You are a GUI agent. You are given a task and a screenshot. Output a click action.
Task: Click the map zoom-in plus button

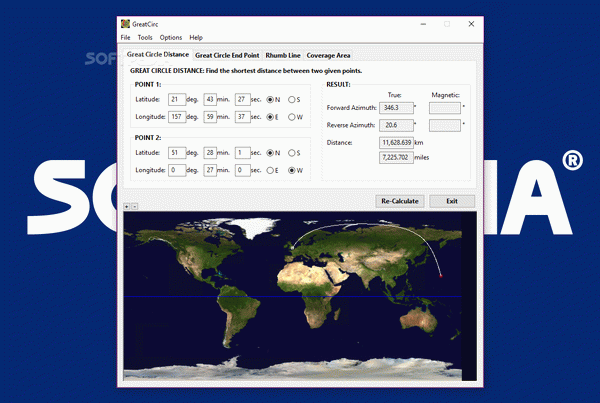pyautogui.click(x=126, y=206)
